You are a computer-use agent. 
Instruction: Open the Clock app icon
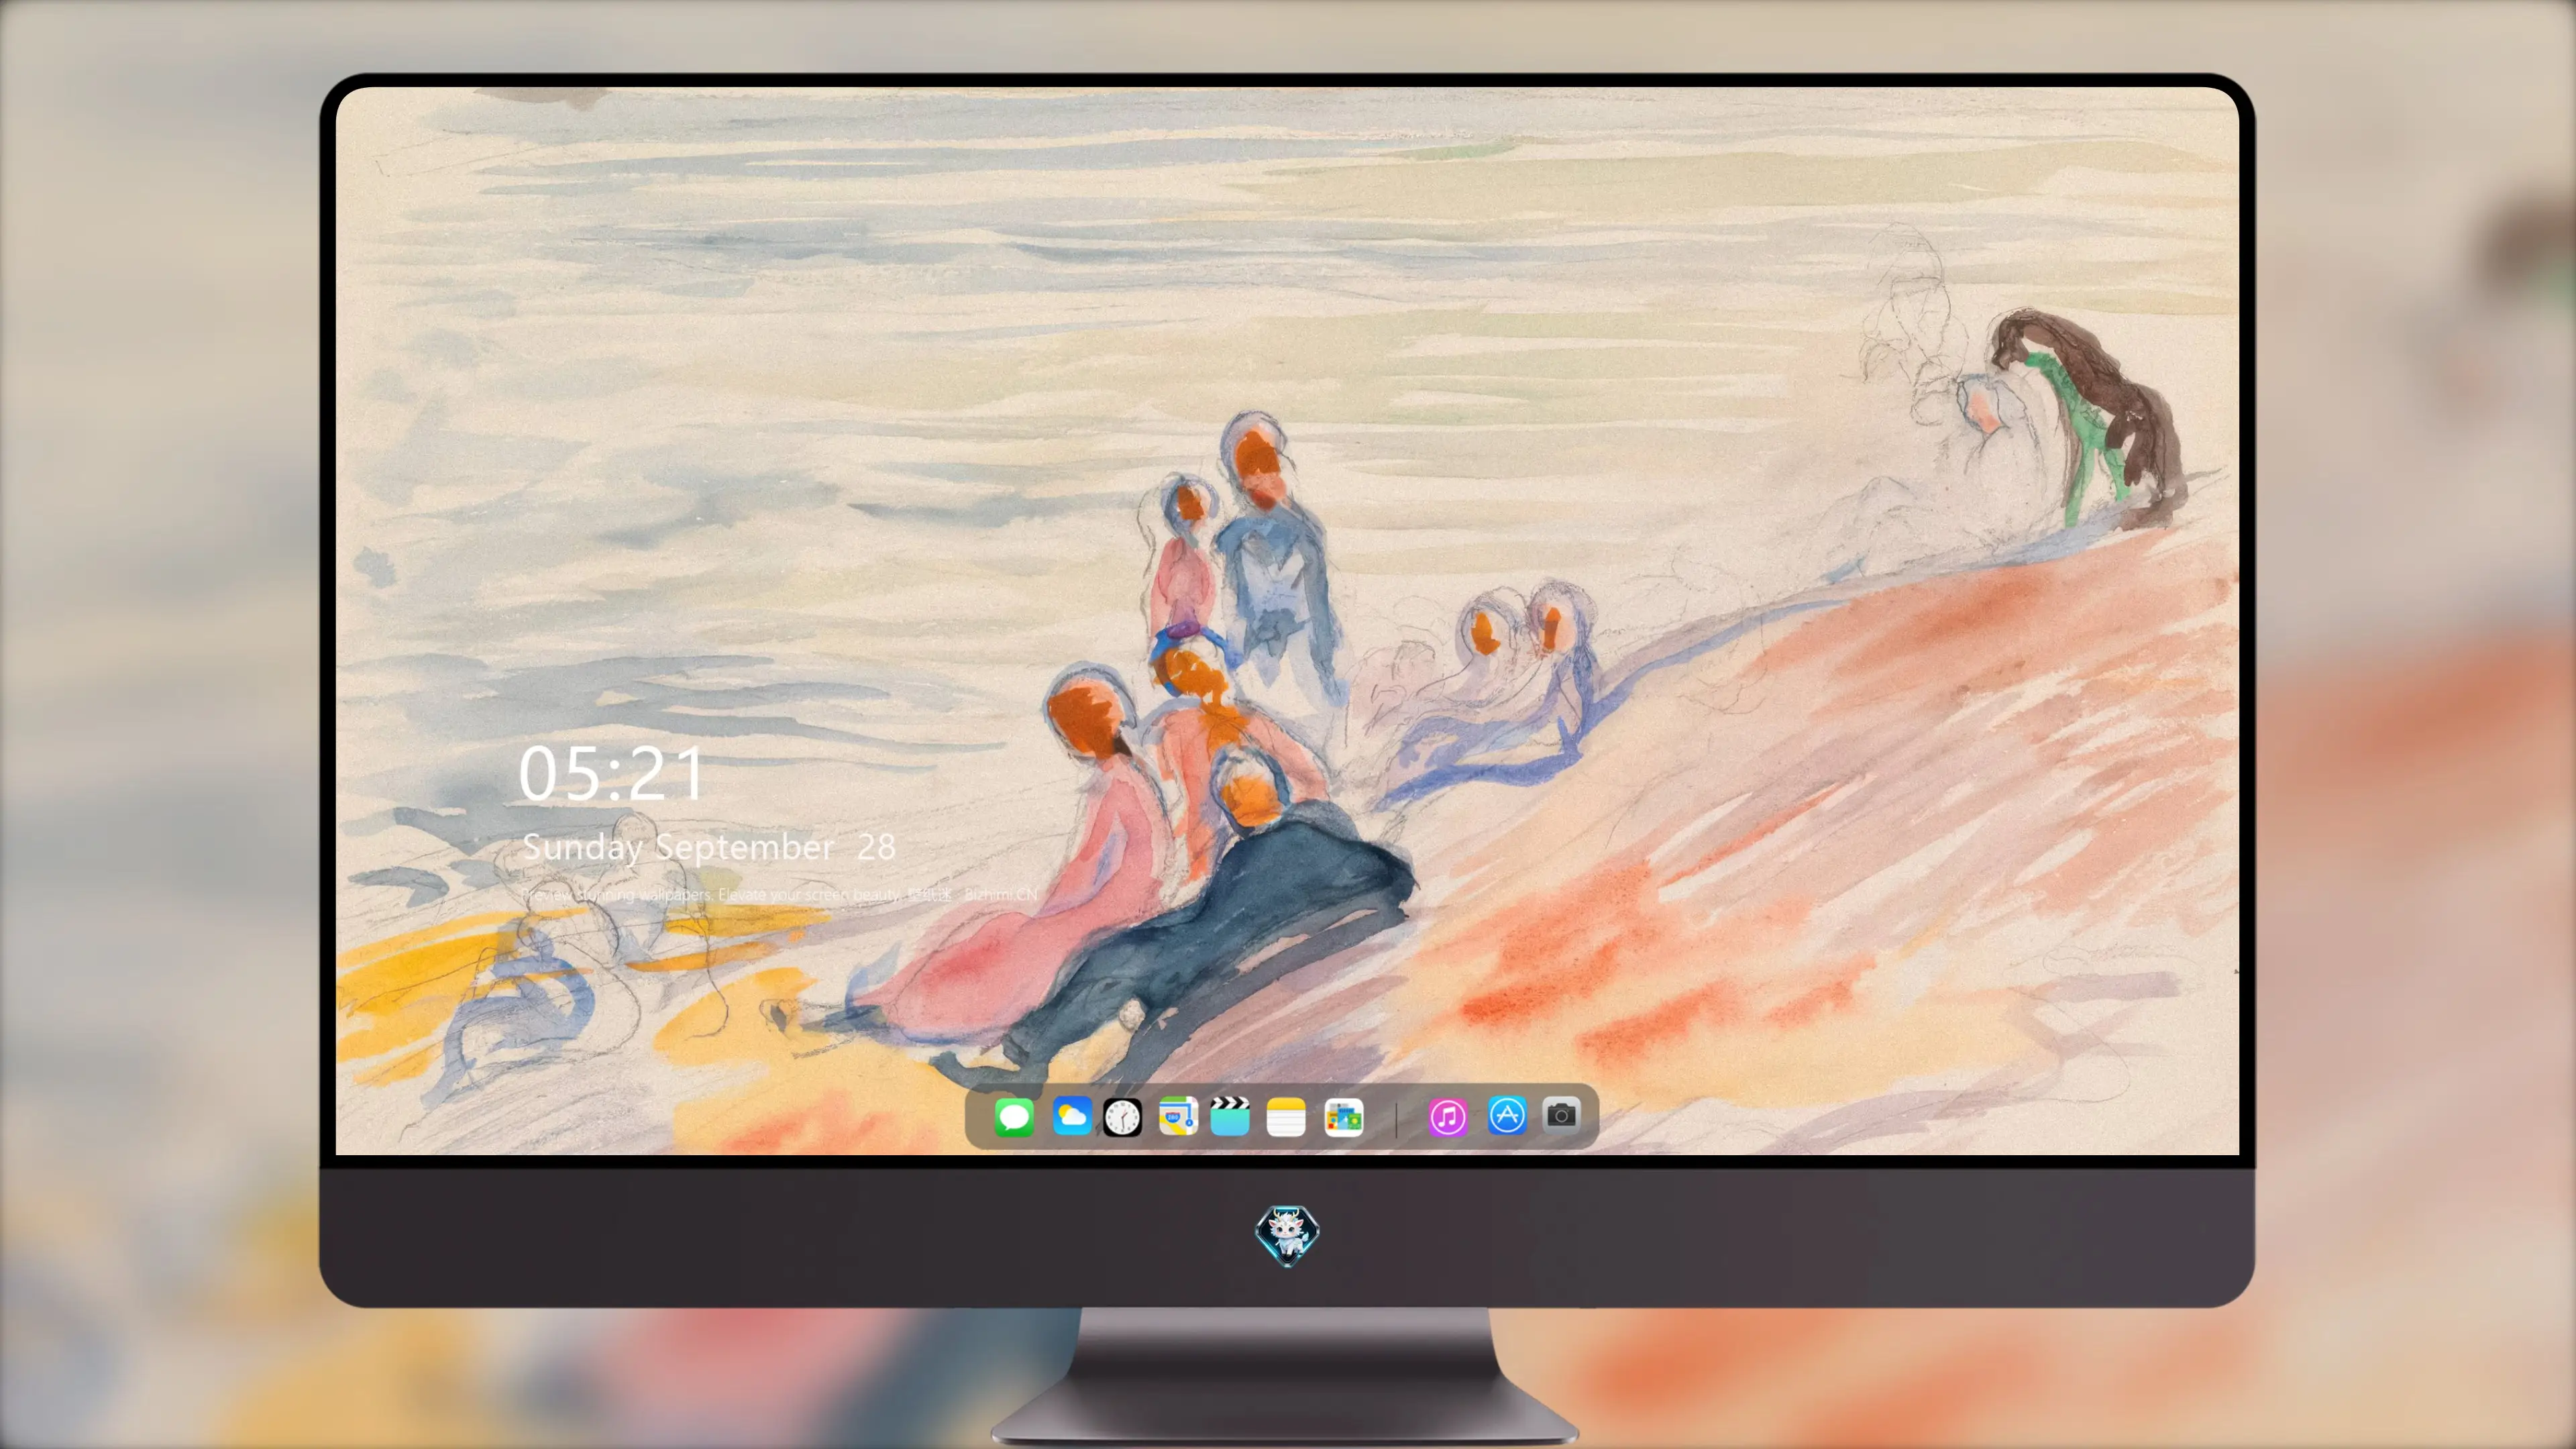click(1122, 1117)
